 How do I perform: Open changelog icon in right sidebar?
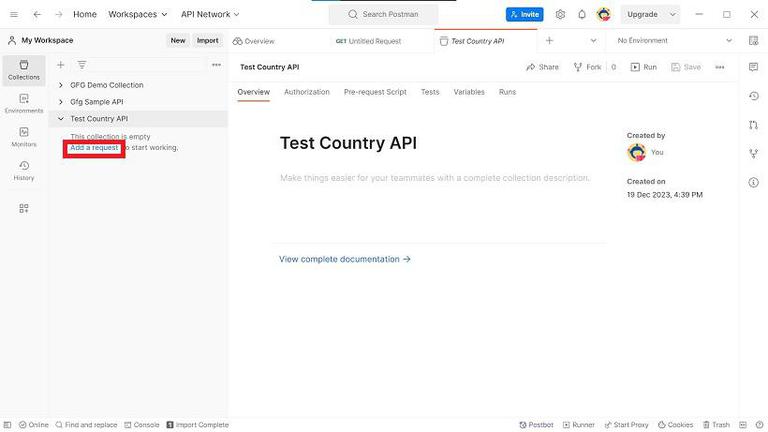(x=754, y=96)
